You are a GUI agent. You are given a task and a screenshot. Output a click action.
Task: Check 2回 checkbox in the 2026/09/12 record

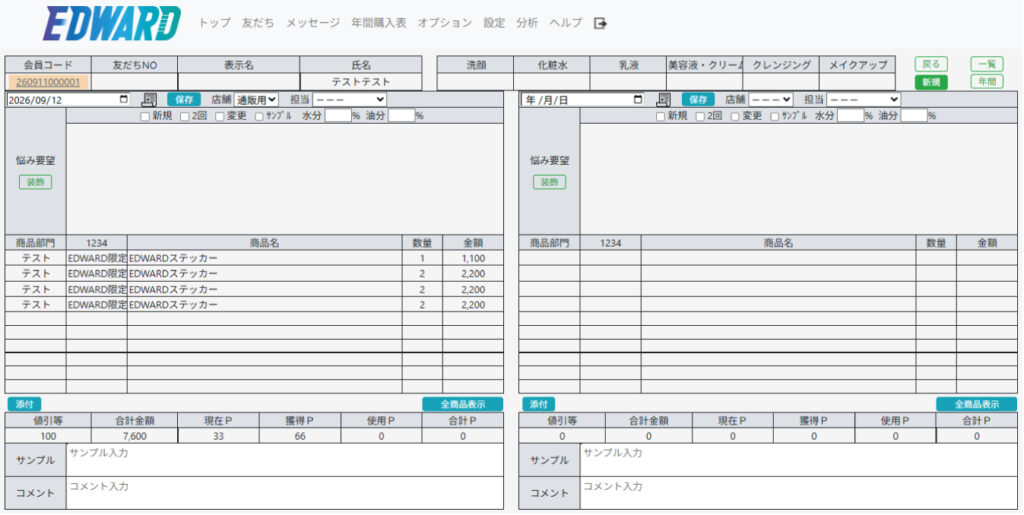[184, 116]
